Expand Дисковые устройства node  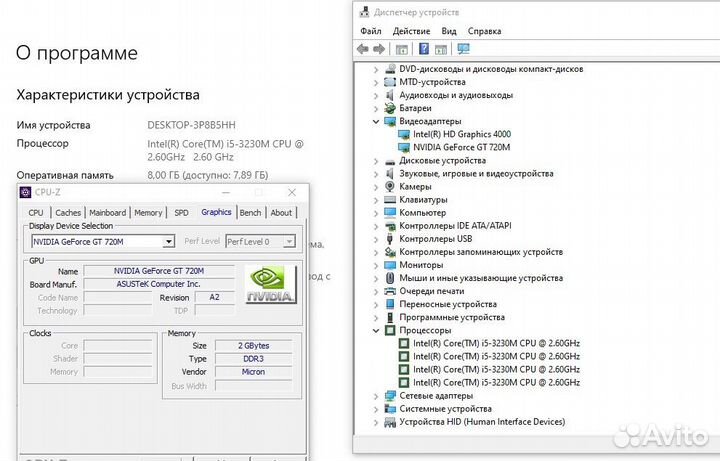376,161
